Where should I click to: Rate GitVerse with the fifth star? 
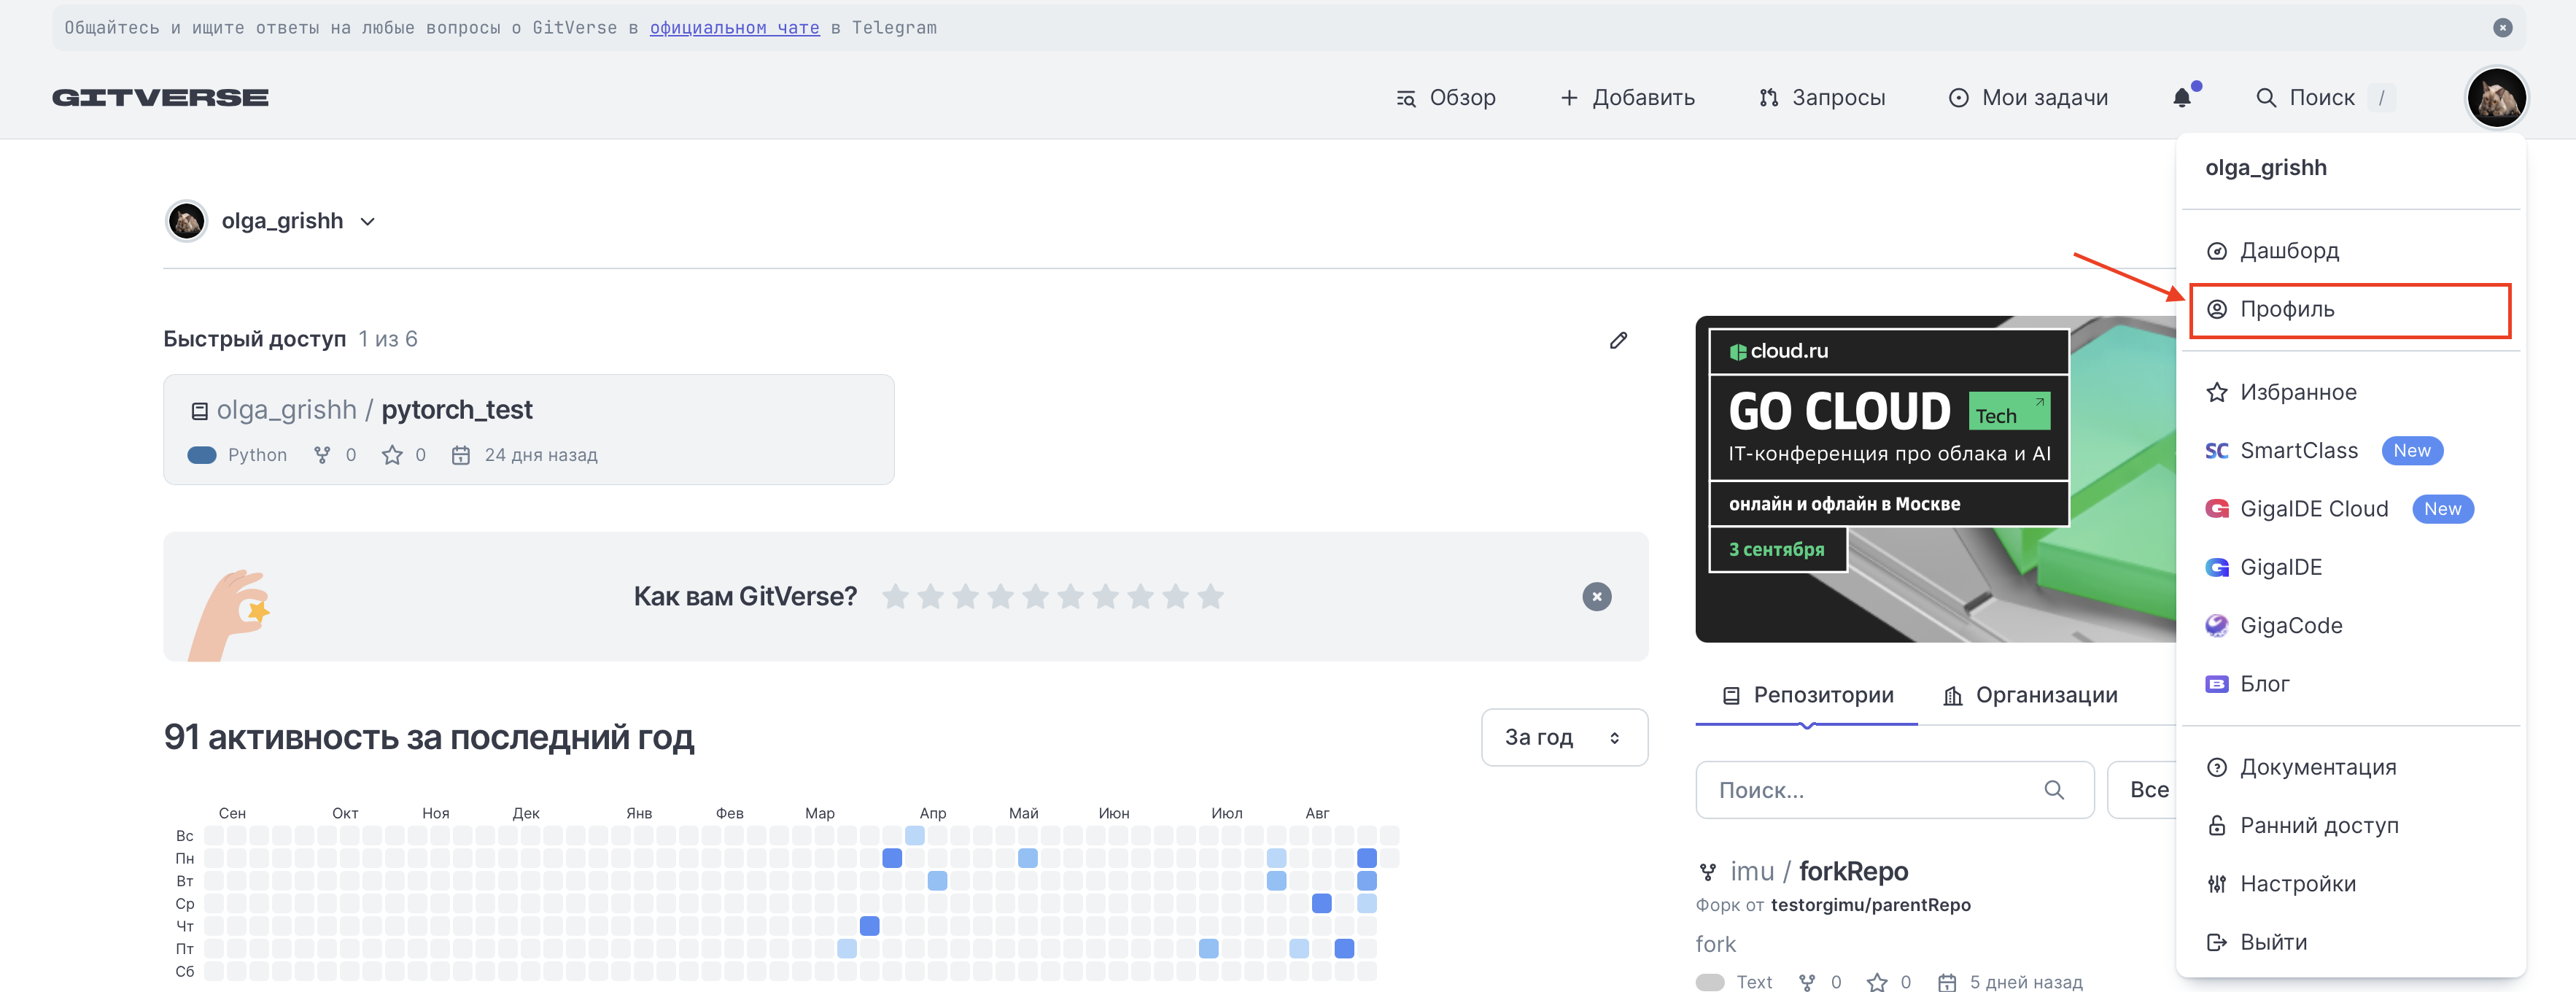pyautogui.click(x=1035, y=596)
